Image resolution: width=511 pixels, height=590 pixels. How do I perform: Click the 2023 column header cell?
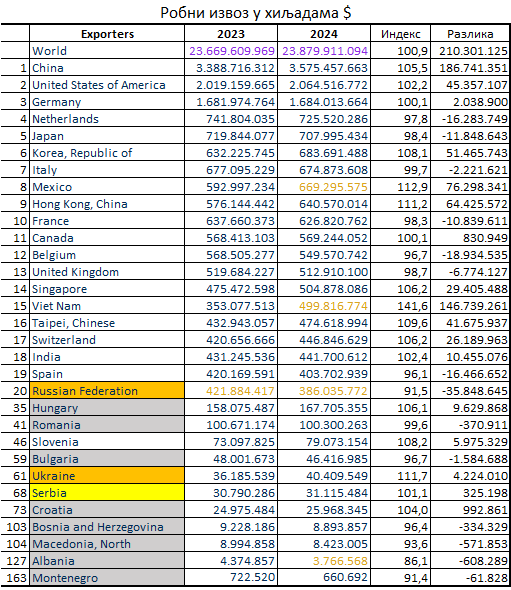231,33
